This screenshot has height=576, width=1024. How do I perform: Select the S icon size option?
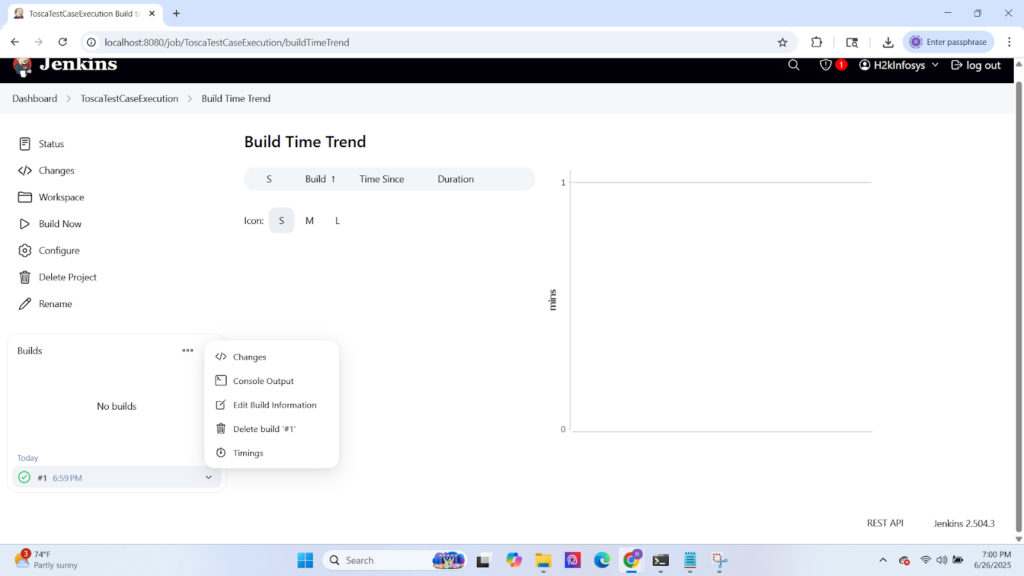281,220
